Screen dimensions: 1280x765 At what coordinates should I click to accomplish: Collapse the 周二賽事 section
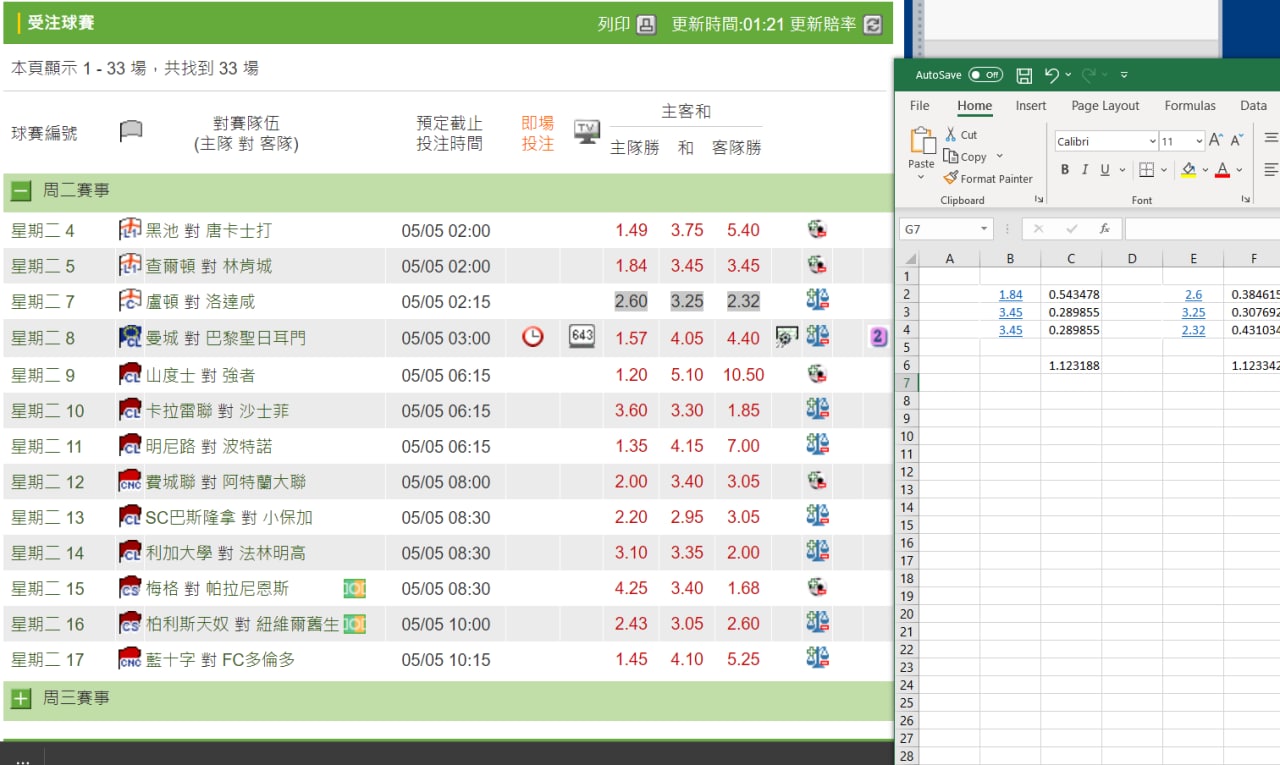[21, 191]
